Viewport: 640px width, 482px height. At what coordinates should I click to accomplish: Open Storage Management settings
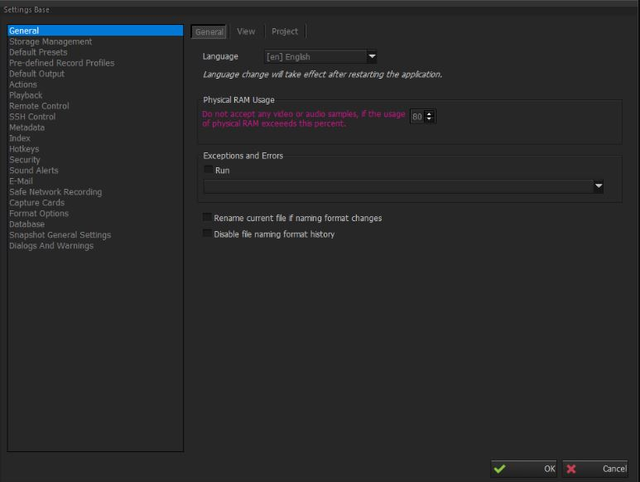coord(51,42)
